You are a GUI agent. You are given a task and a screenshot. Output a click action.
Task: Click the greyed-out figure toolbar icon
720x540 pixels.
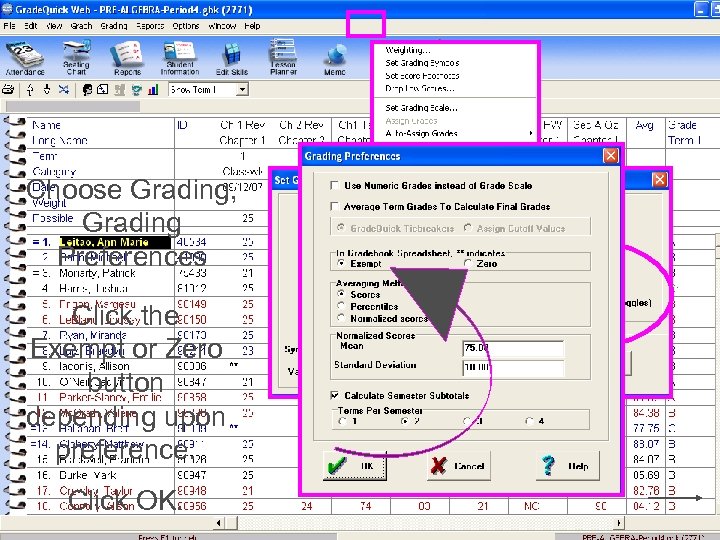tap(120, 90)
